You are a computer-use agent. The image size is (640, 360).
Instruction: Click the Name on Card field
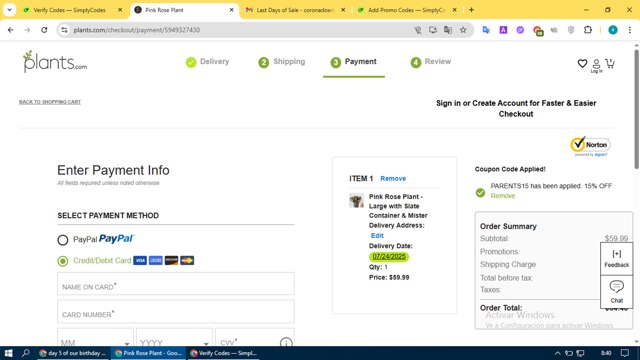(176, 284)
